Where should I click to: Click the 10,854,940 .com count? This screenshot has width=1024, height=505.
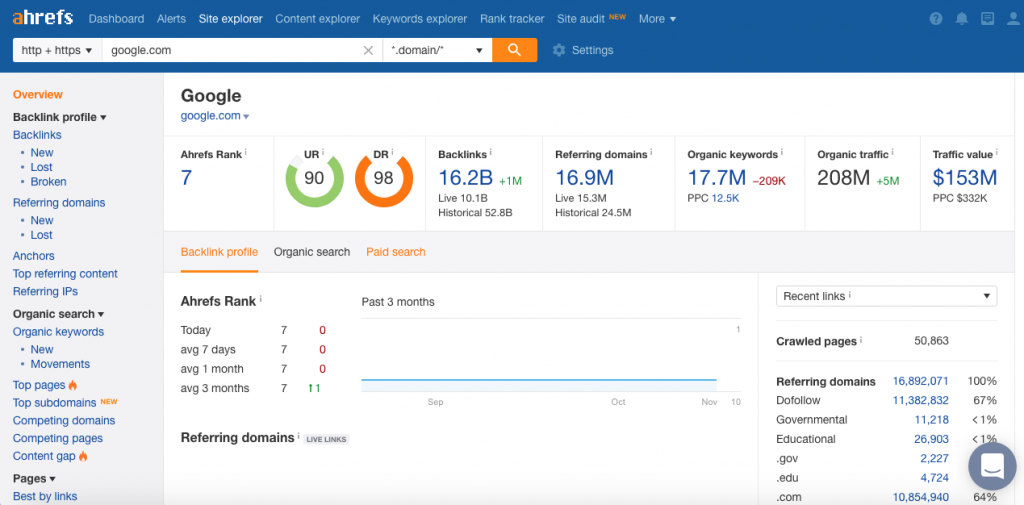(x=921, y=497)
